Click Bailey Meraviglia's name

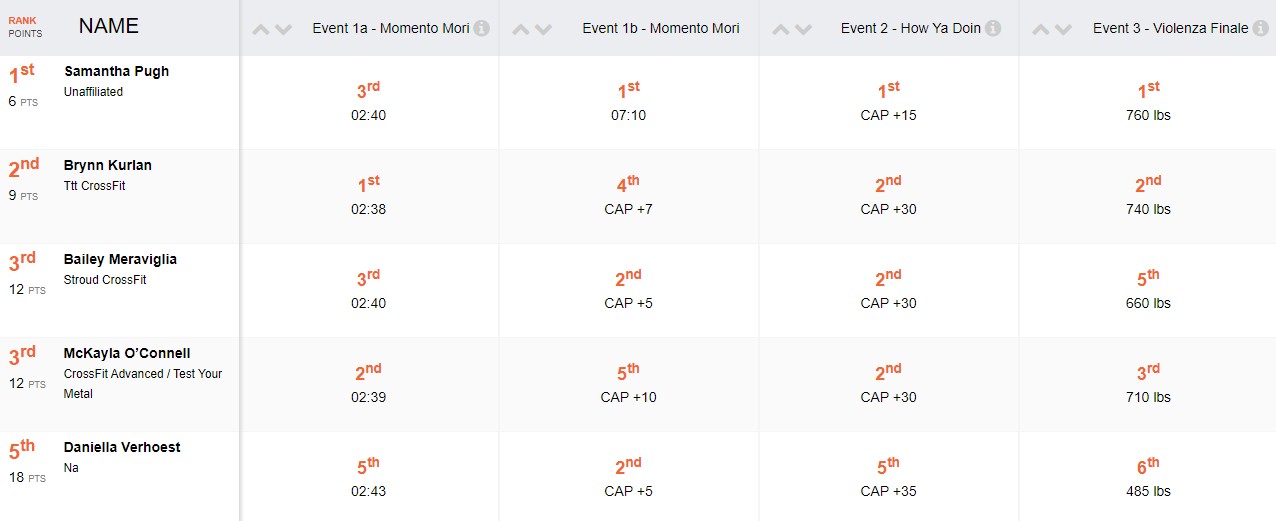pos(120,260)
